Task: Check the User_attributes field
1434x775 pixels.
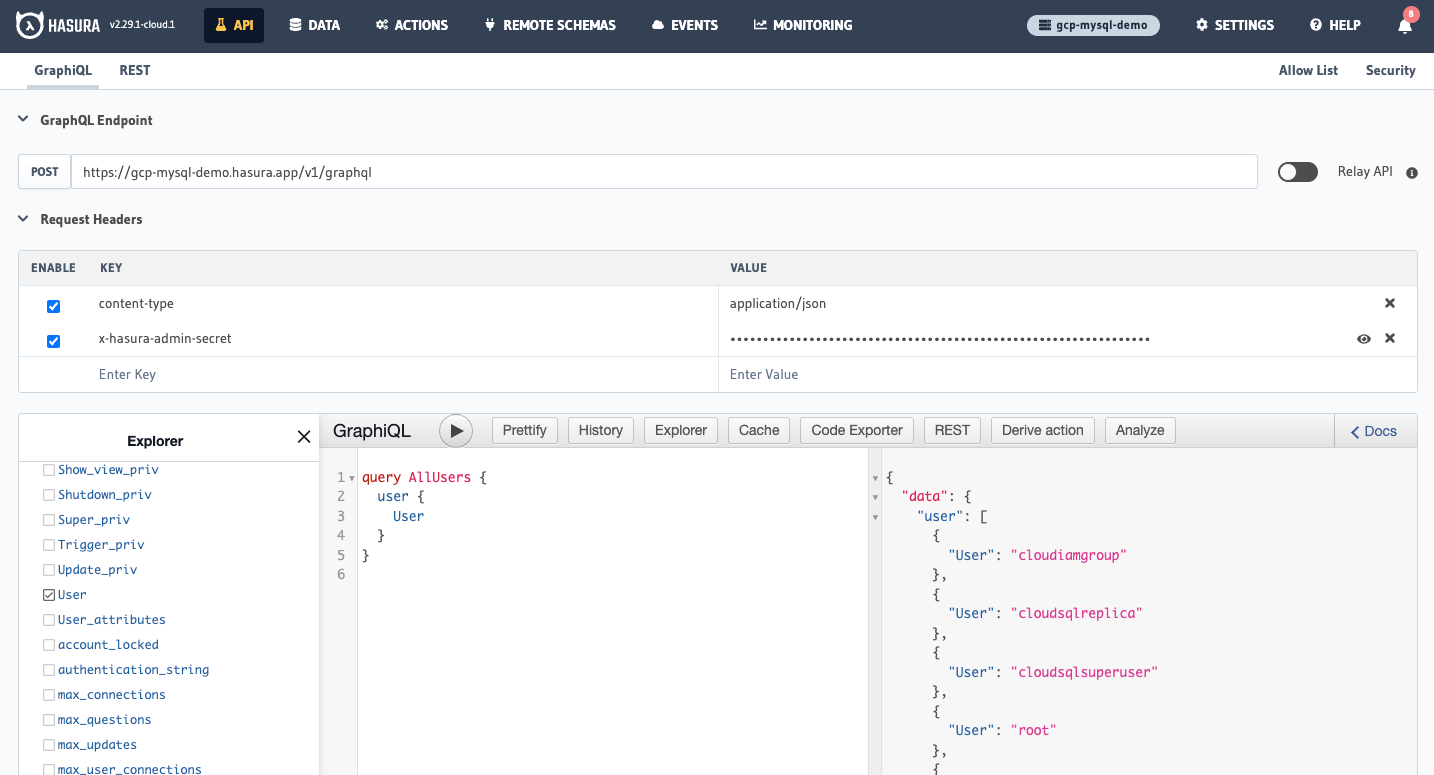Action: pyautogui.click(x=49, y=619)
